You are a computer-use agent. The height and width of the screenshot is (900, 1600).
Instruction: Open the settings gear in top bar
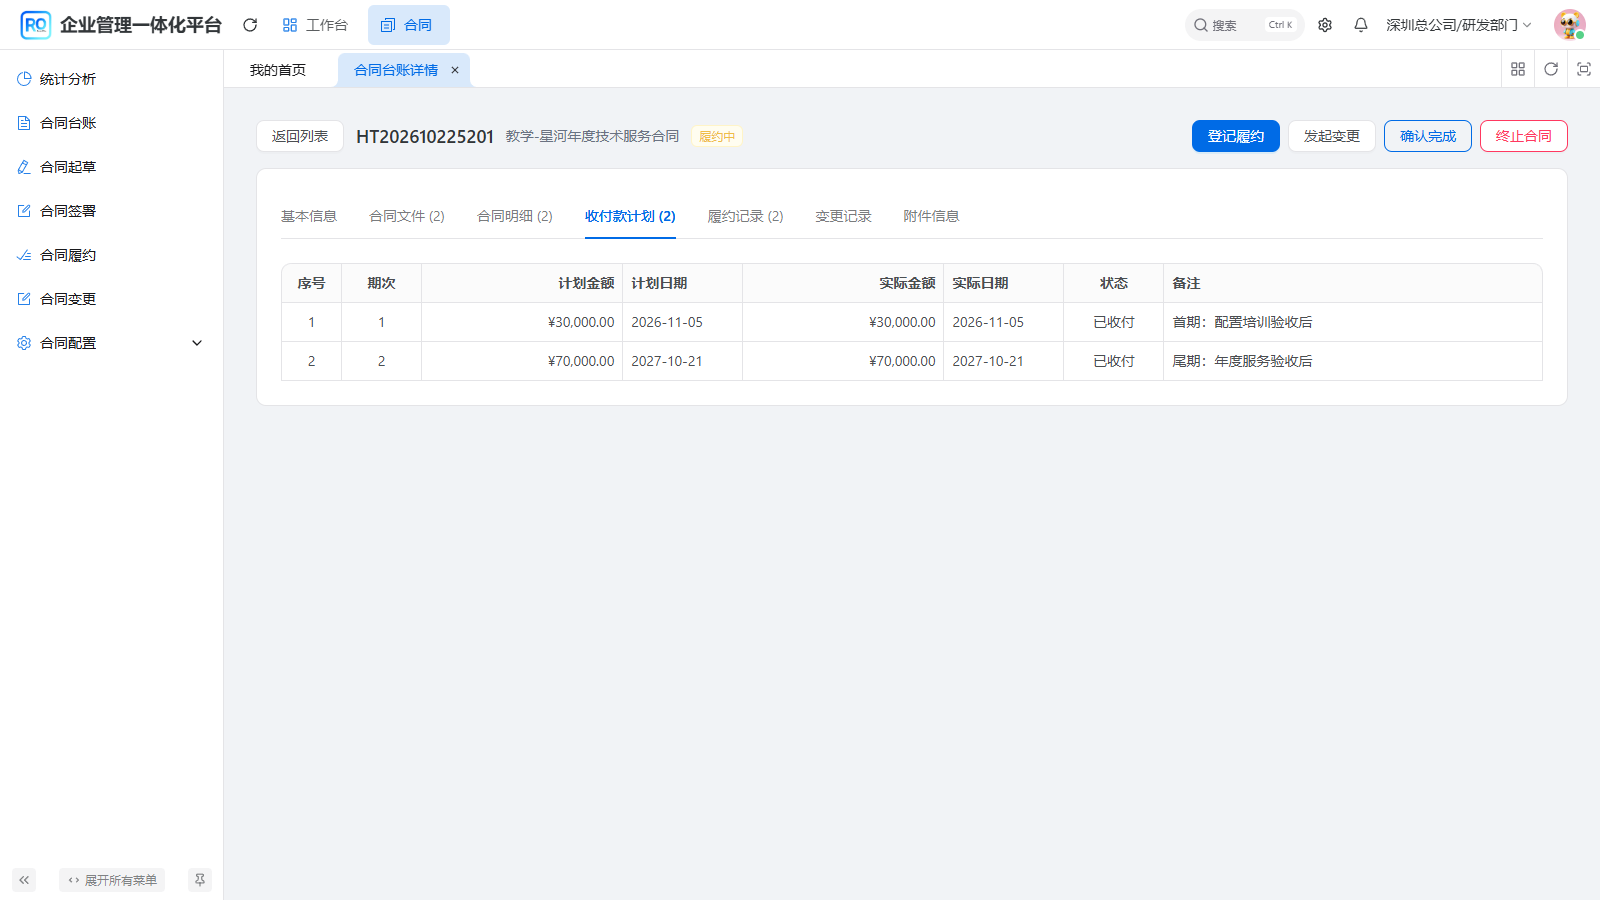click(x=1325, y=25)
